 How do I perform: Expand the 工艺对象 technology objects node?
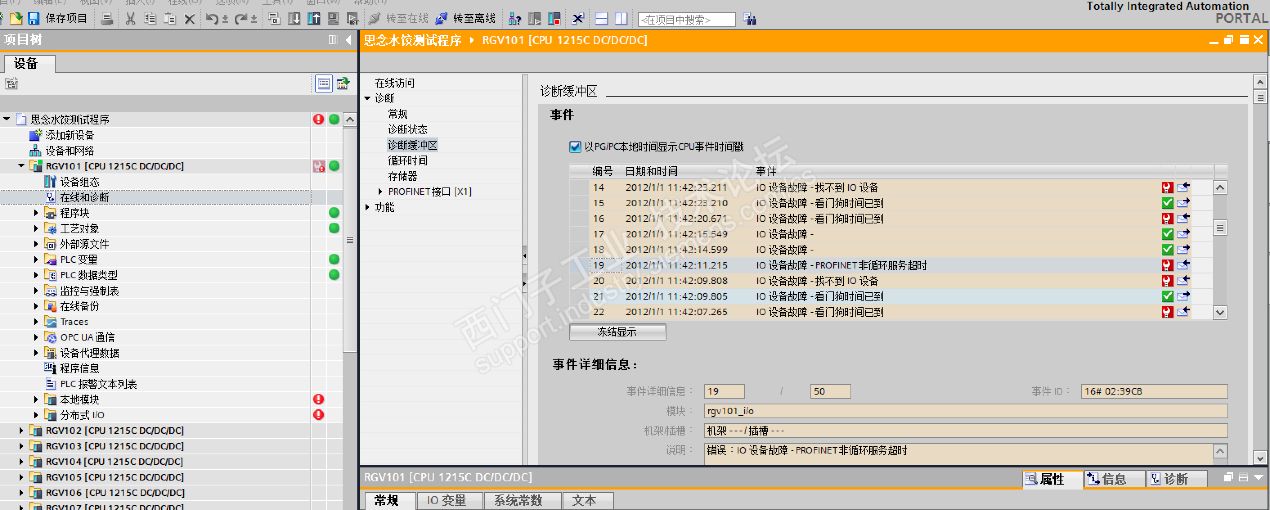pos(37,229)
